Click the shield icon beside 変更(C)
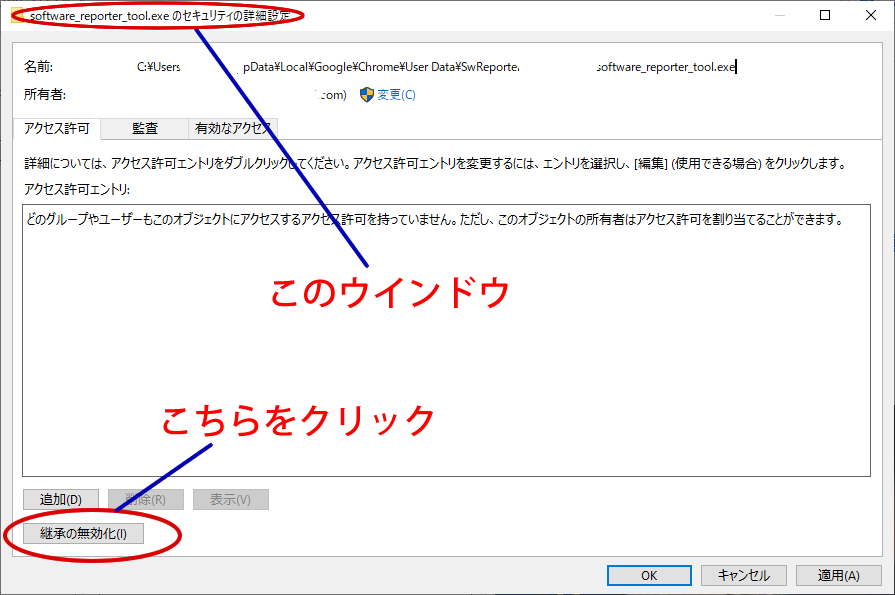Screen dimensions: 895x595 pyautogui.click(x=367, y=95)
